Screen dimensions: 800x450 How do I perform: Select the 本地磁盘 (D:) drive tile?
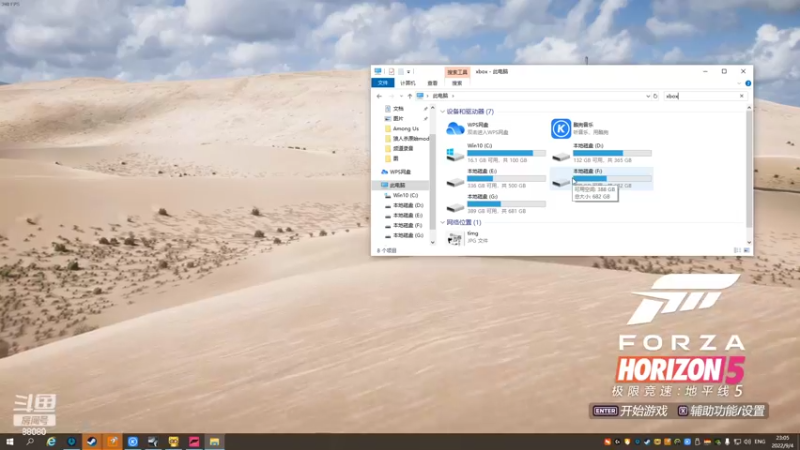click(602, 153)
